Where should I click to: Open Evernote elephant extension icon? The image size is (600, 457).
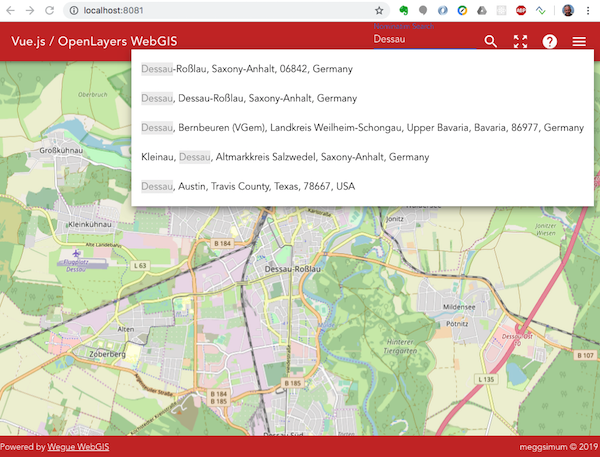click(x=403, y=10)
